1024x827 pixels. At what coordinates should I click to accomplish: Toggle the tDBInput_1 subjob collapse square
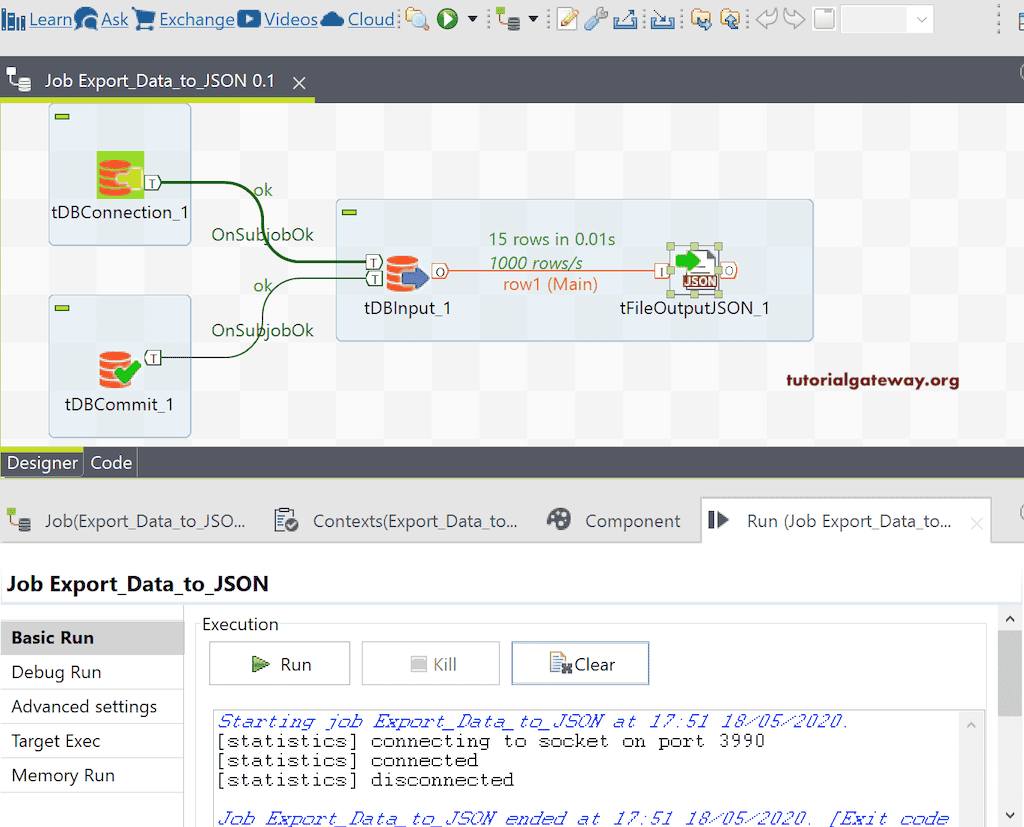(347, 212)
